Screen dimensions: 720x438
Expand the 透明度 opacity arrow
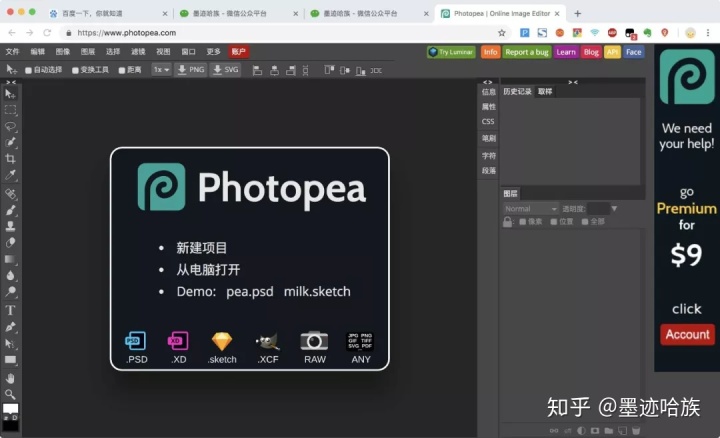[x=614, y=209]
